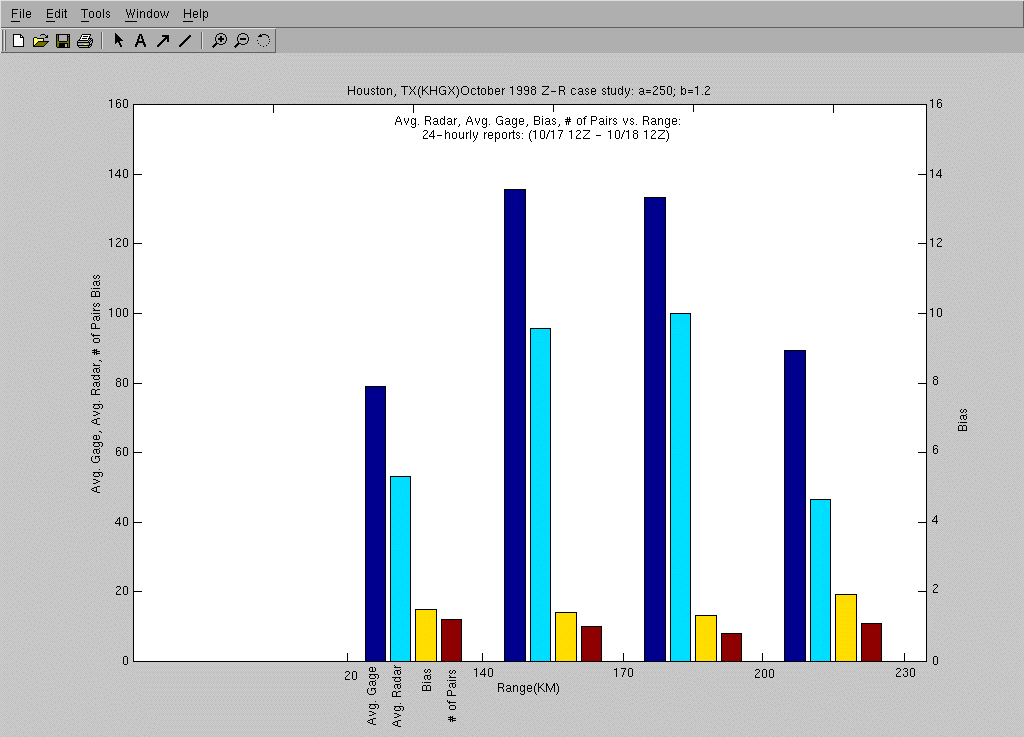Save the figure using floppy disk icon
1024x737 pixels.
click(x=63, y=41)
